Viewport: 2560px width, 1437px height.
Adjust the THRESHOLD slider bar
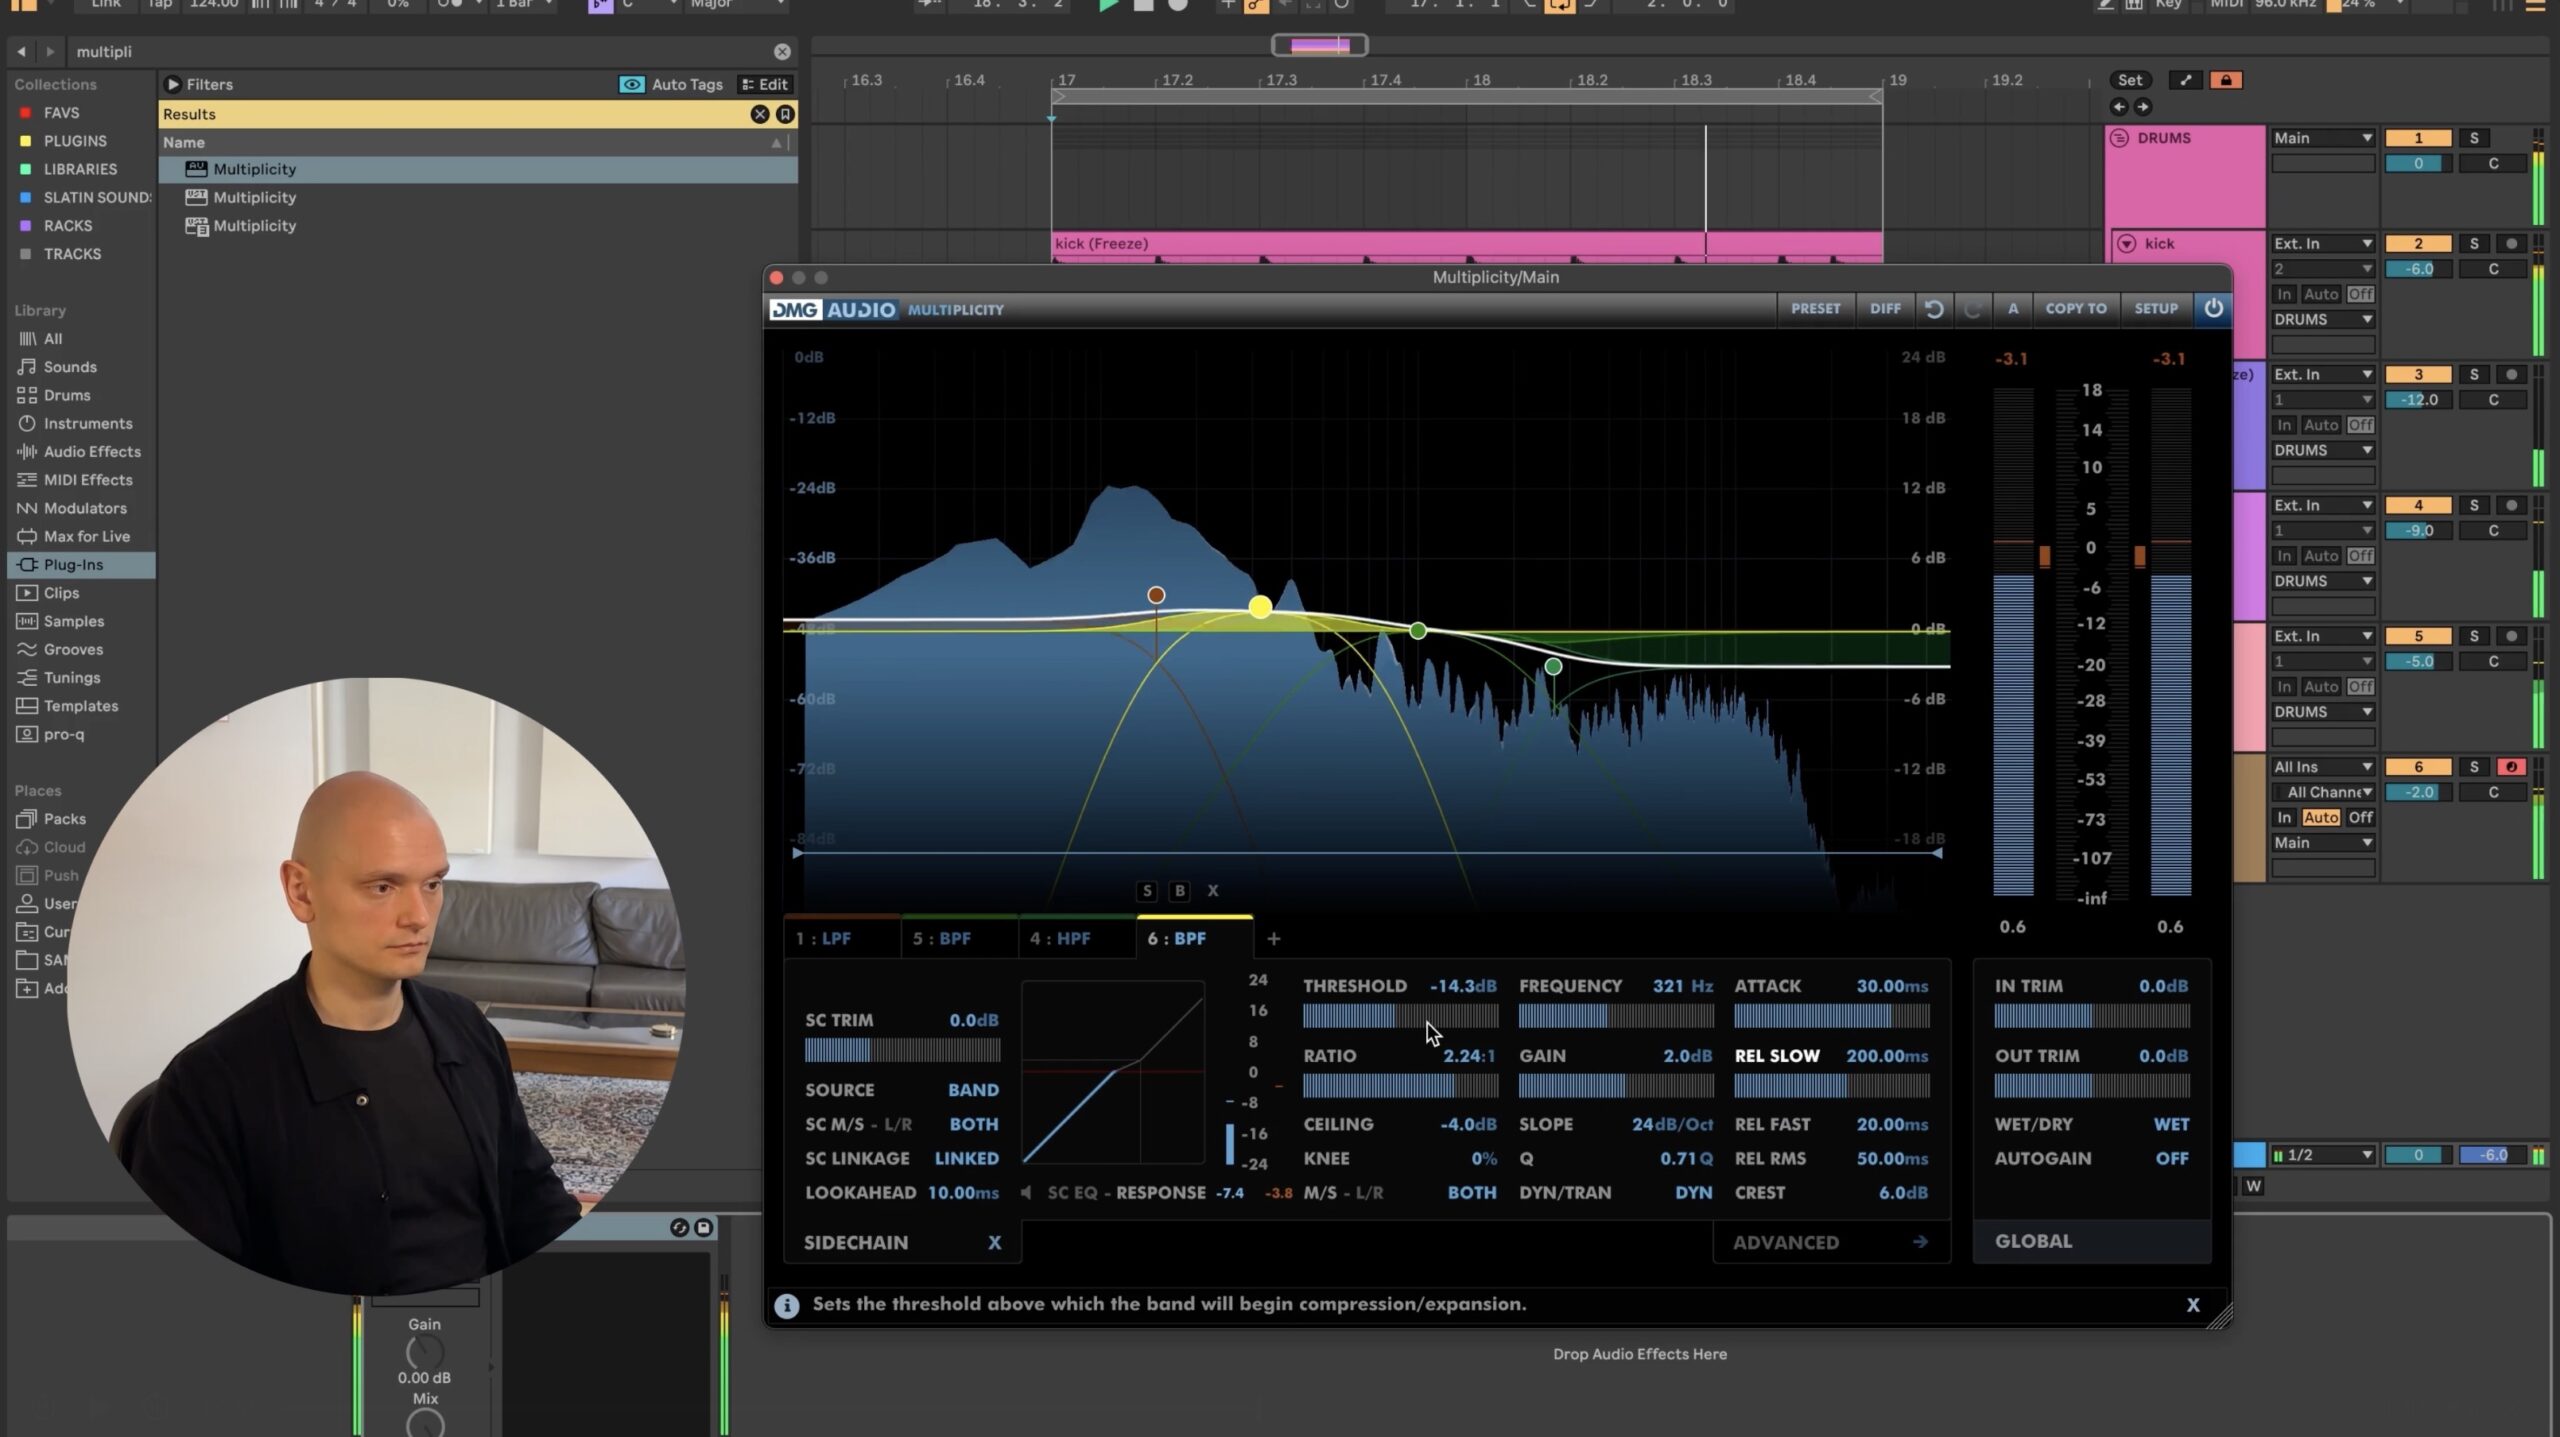[1400, 1017]
